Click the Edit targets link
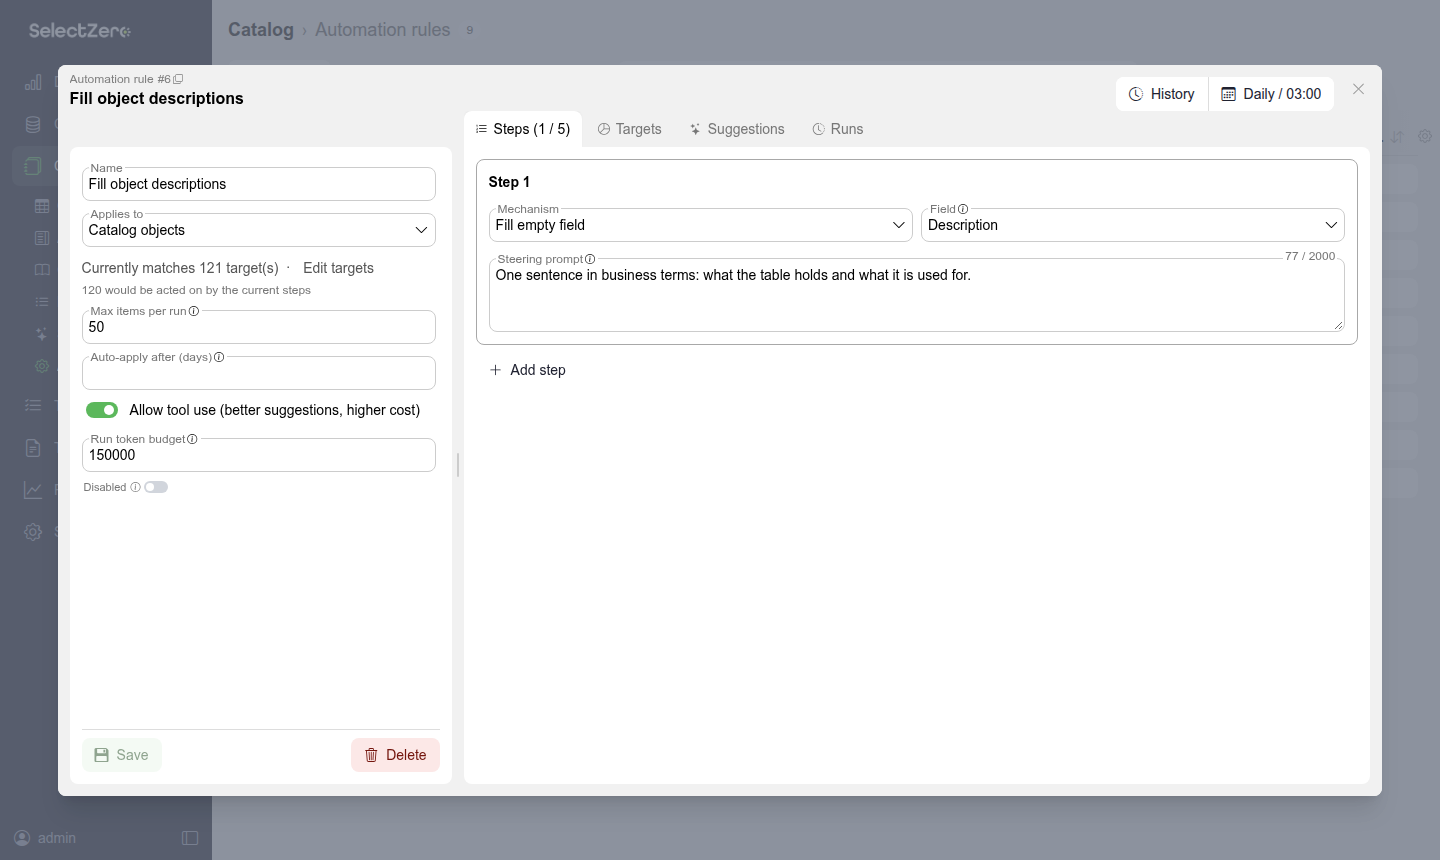 338,268
